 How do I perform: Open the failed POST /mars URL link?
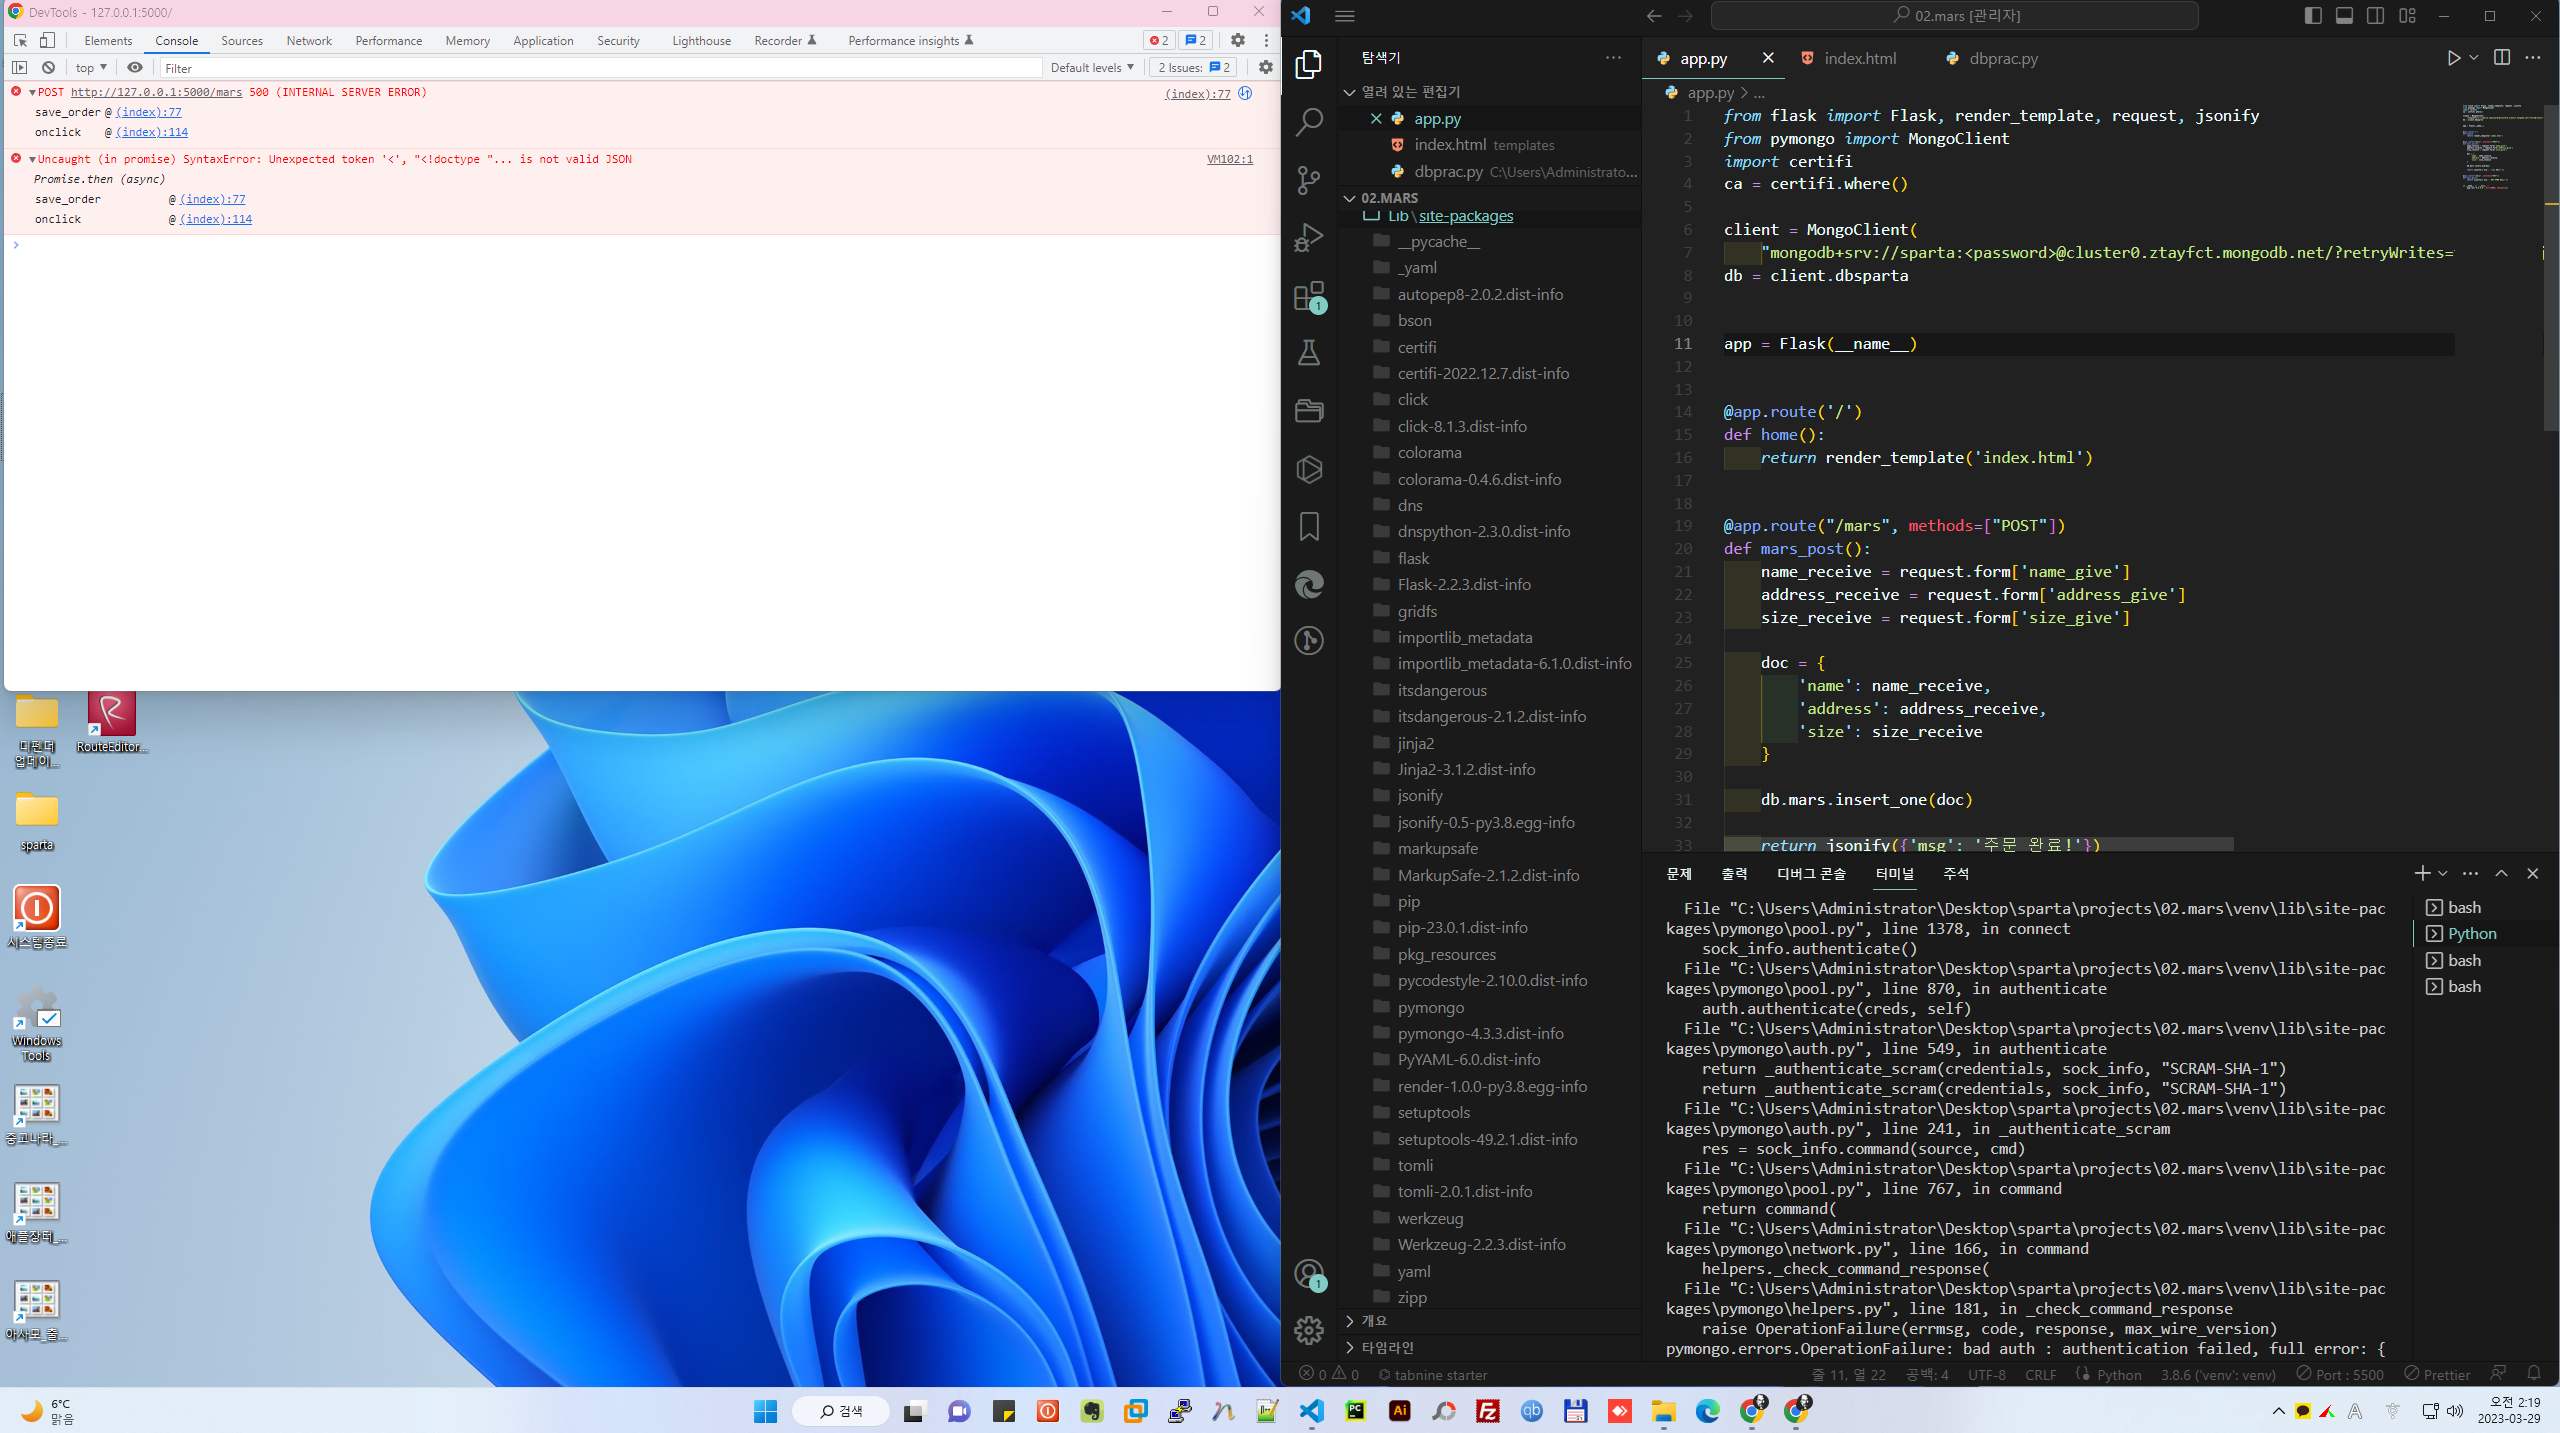(x=156, y=92)
